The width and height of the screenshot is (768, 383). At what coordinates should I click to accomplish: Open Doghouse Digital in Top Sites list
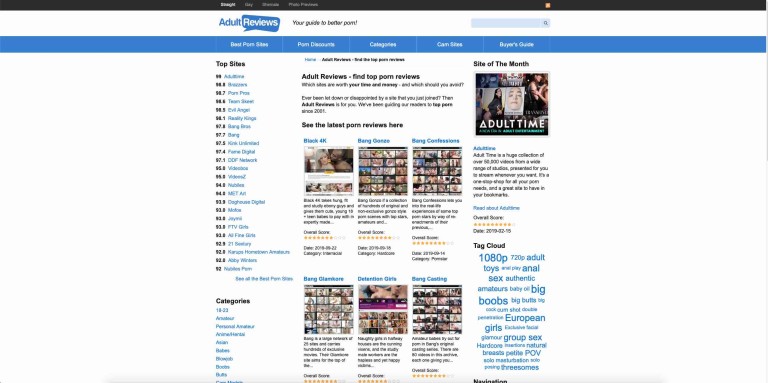pyautogui.click(x=246, y=202)
